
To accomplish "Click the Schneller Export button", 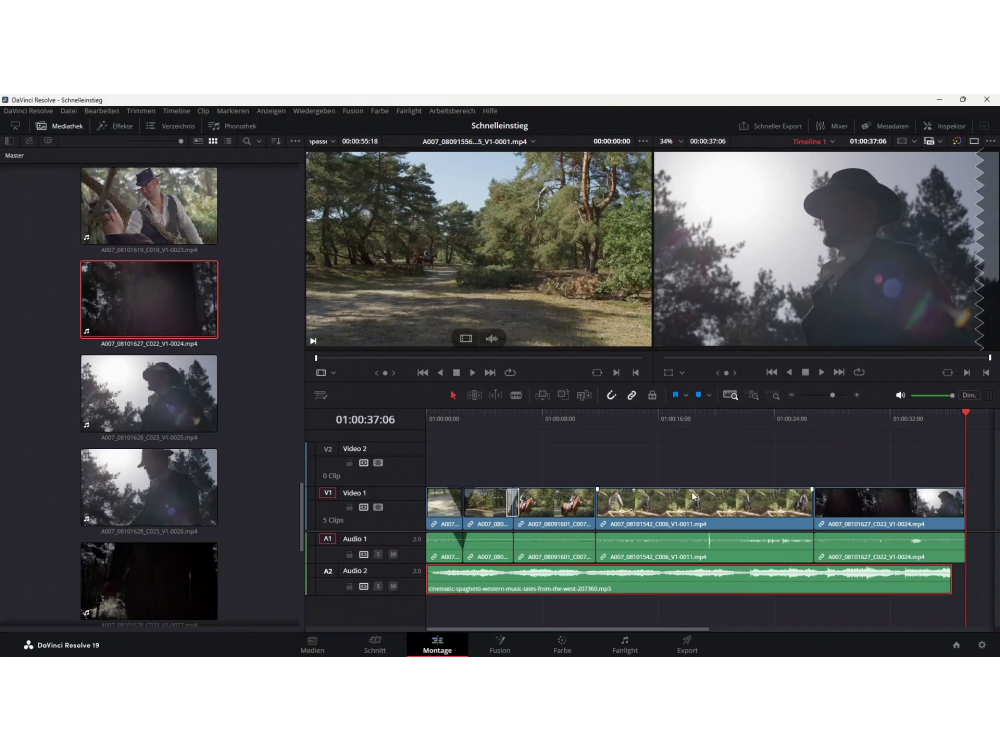I will pyautogui.click(x=770, y=126).
